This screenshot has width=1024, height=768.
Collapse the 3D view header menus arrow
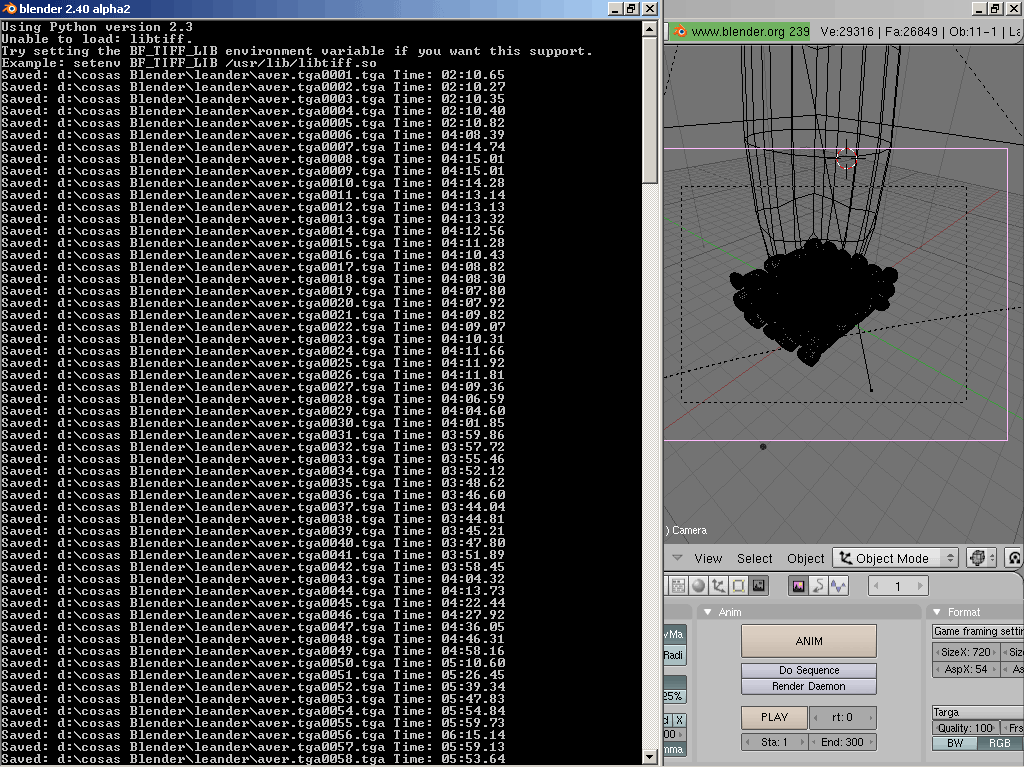(x=677, y=558)
